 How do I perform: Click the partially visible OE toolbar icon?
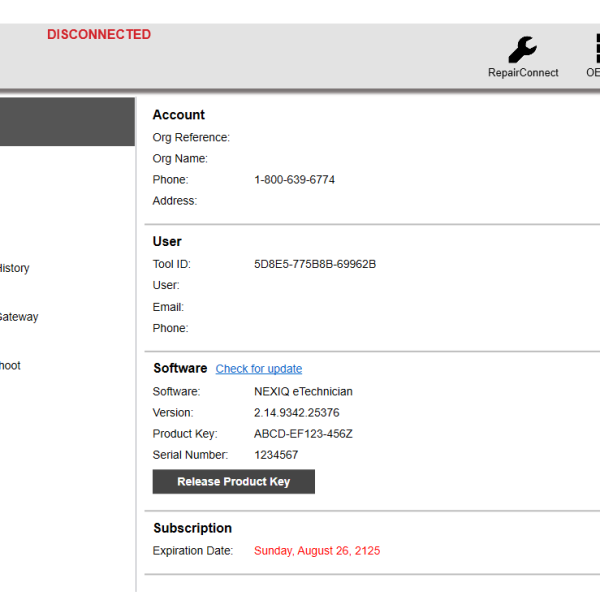point(593,52)
